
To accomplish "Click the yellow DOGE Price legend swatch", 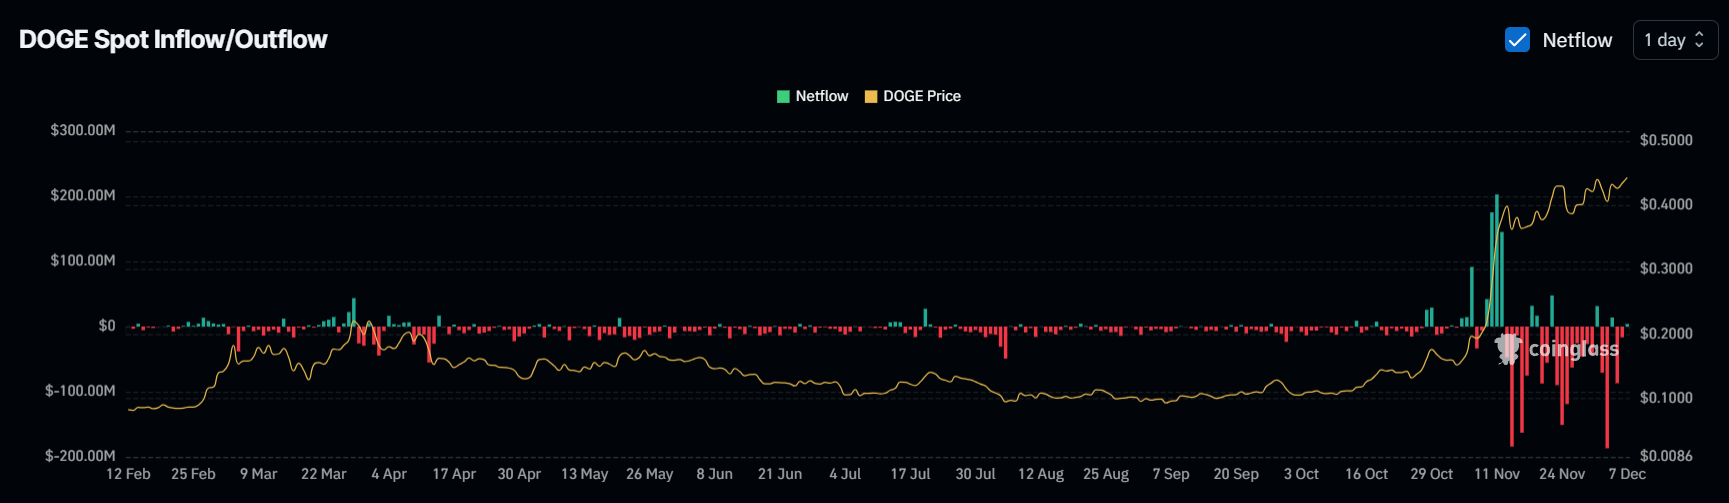I will (x=871, y=96).
